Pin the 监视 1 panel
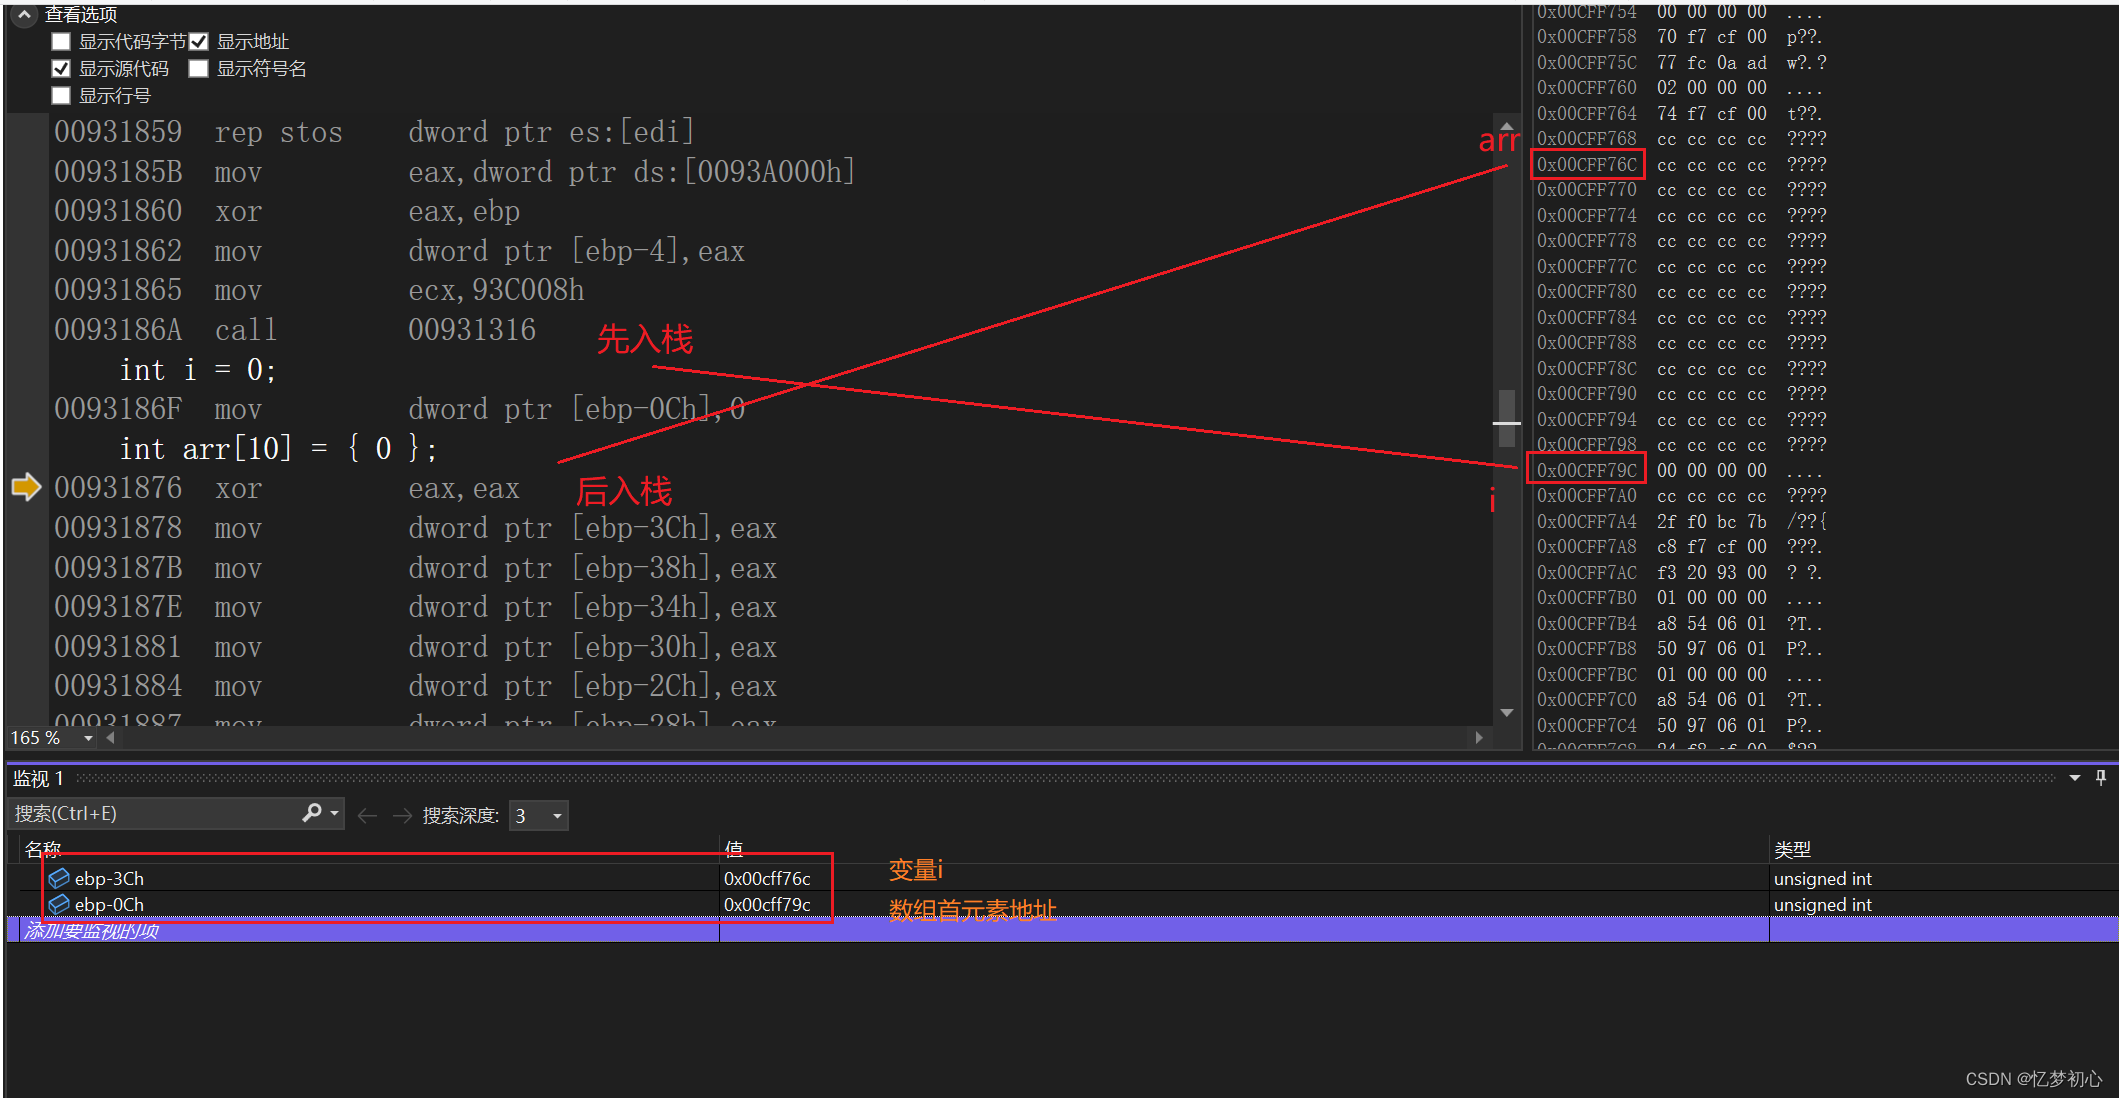This screenshot has width=2119, height=1098. [2101, 777]
